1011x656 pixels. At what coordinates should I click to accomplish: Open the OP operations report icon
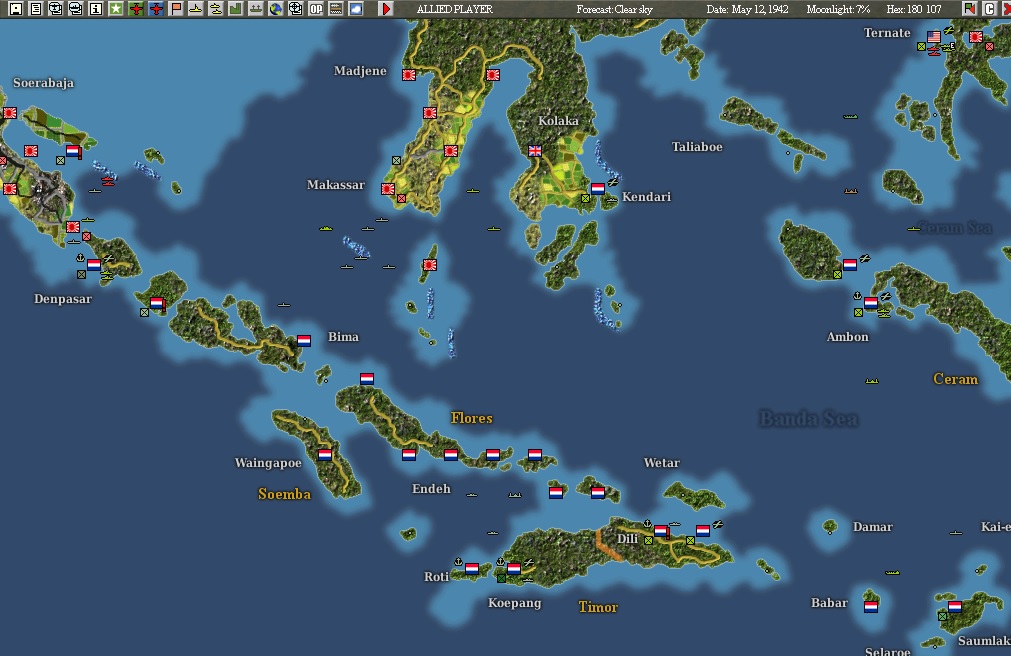point(315,8)
